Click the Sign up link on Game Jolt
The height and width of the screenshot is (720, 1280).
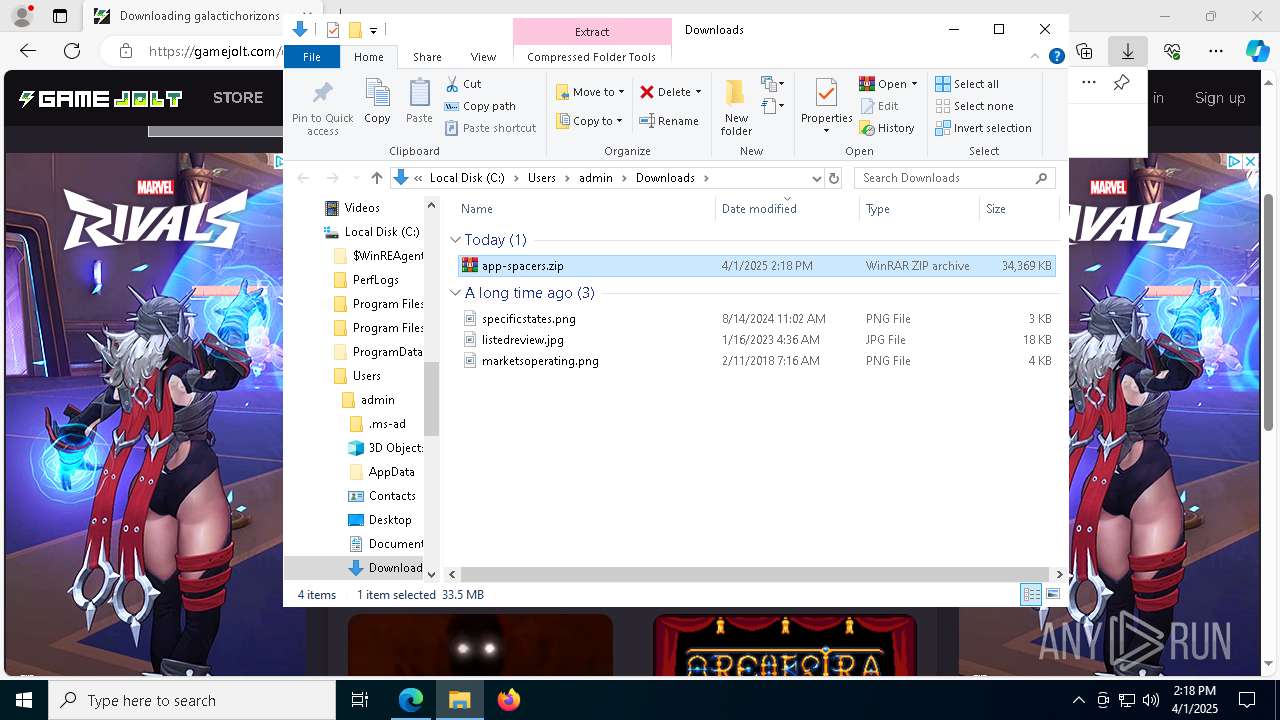click(x=1220, y=98)
